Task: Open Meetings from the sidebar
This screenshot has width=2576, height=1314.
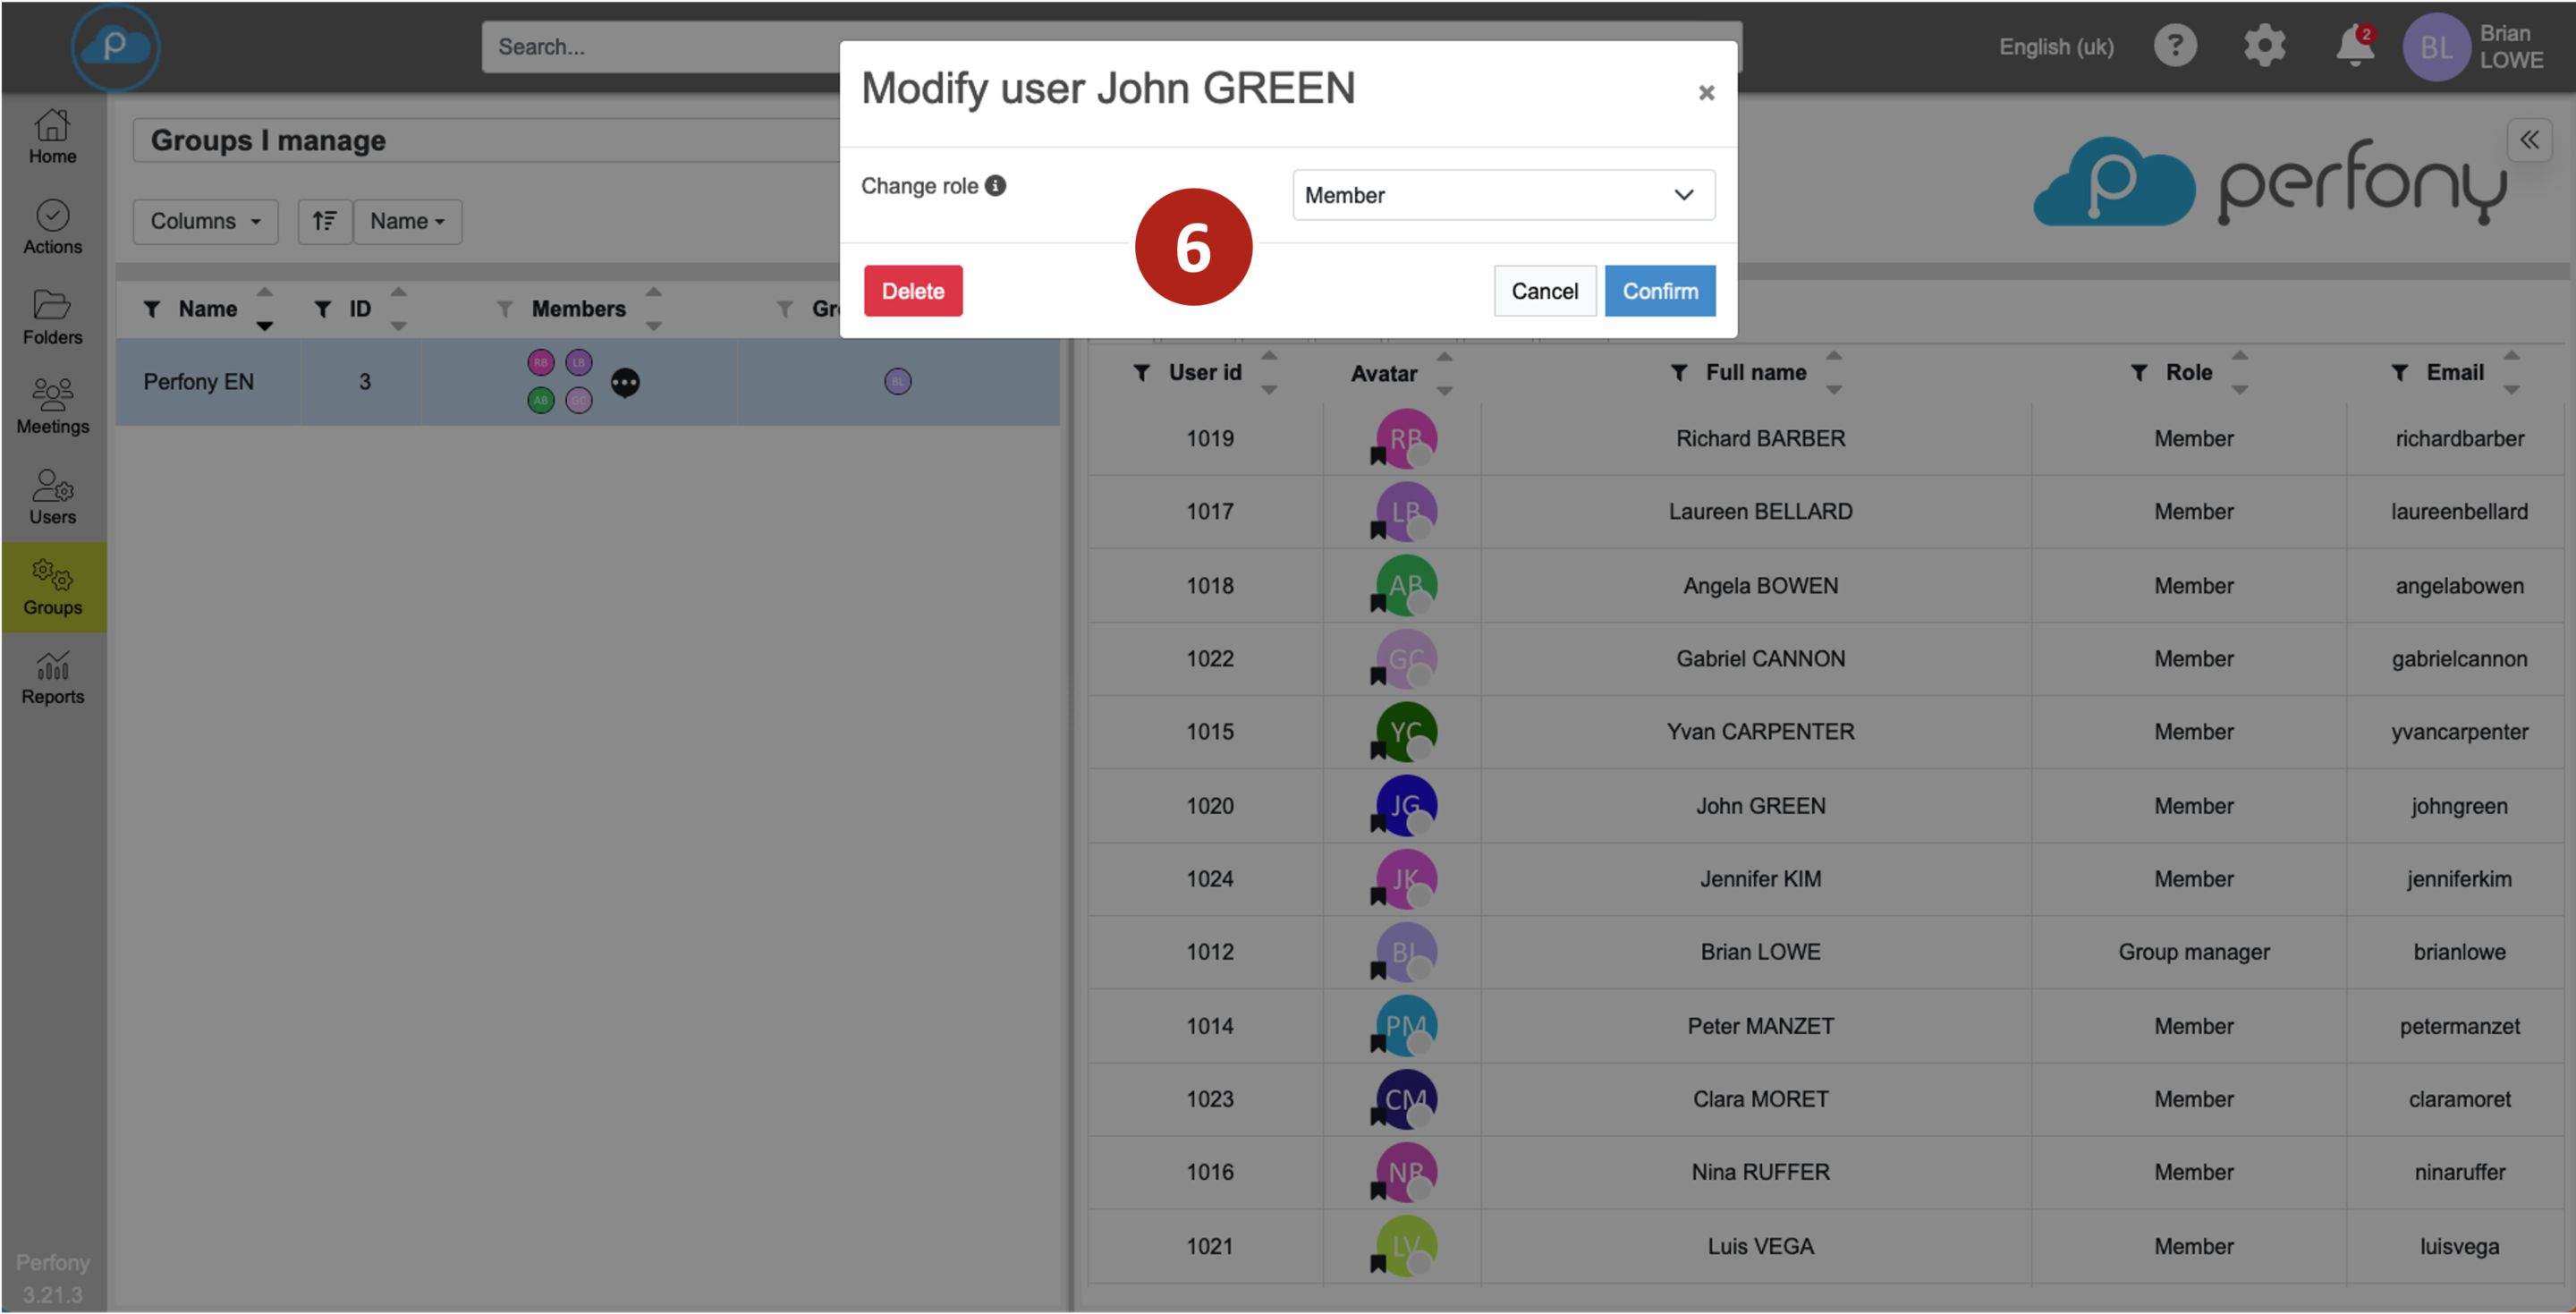Action: pyautogui.click(x=52, y=407)
